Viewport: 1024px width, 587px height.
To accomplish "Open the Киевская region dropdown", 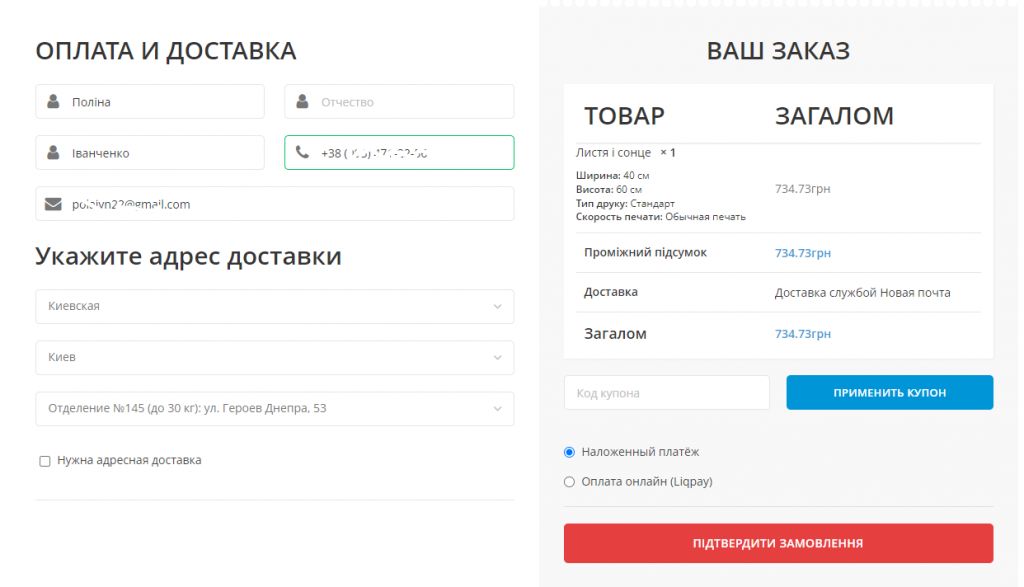I will [275, 306].
